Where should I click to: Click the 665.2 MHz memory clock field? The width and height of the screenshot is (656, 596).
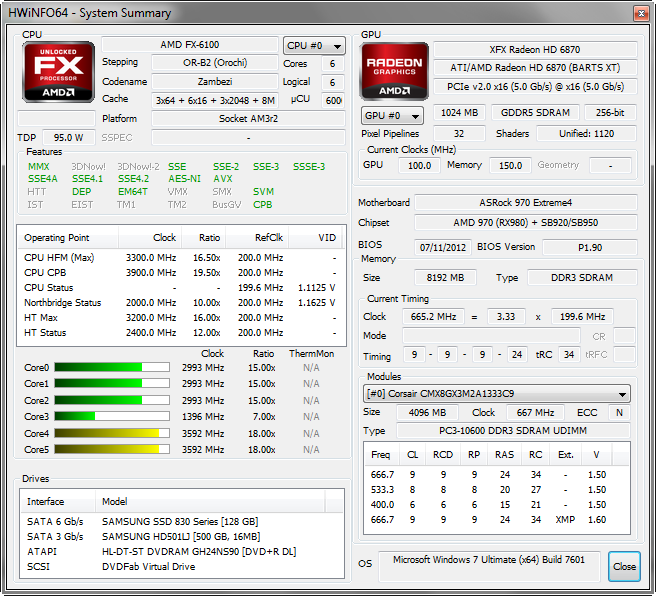[x=433, y=317]
